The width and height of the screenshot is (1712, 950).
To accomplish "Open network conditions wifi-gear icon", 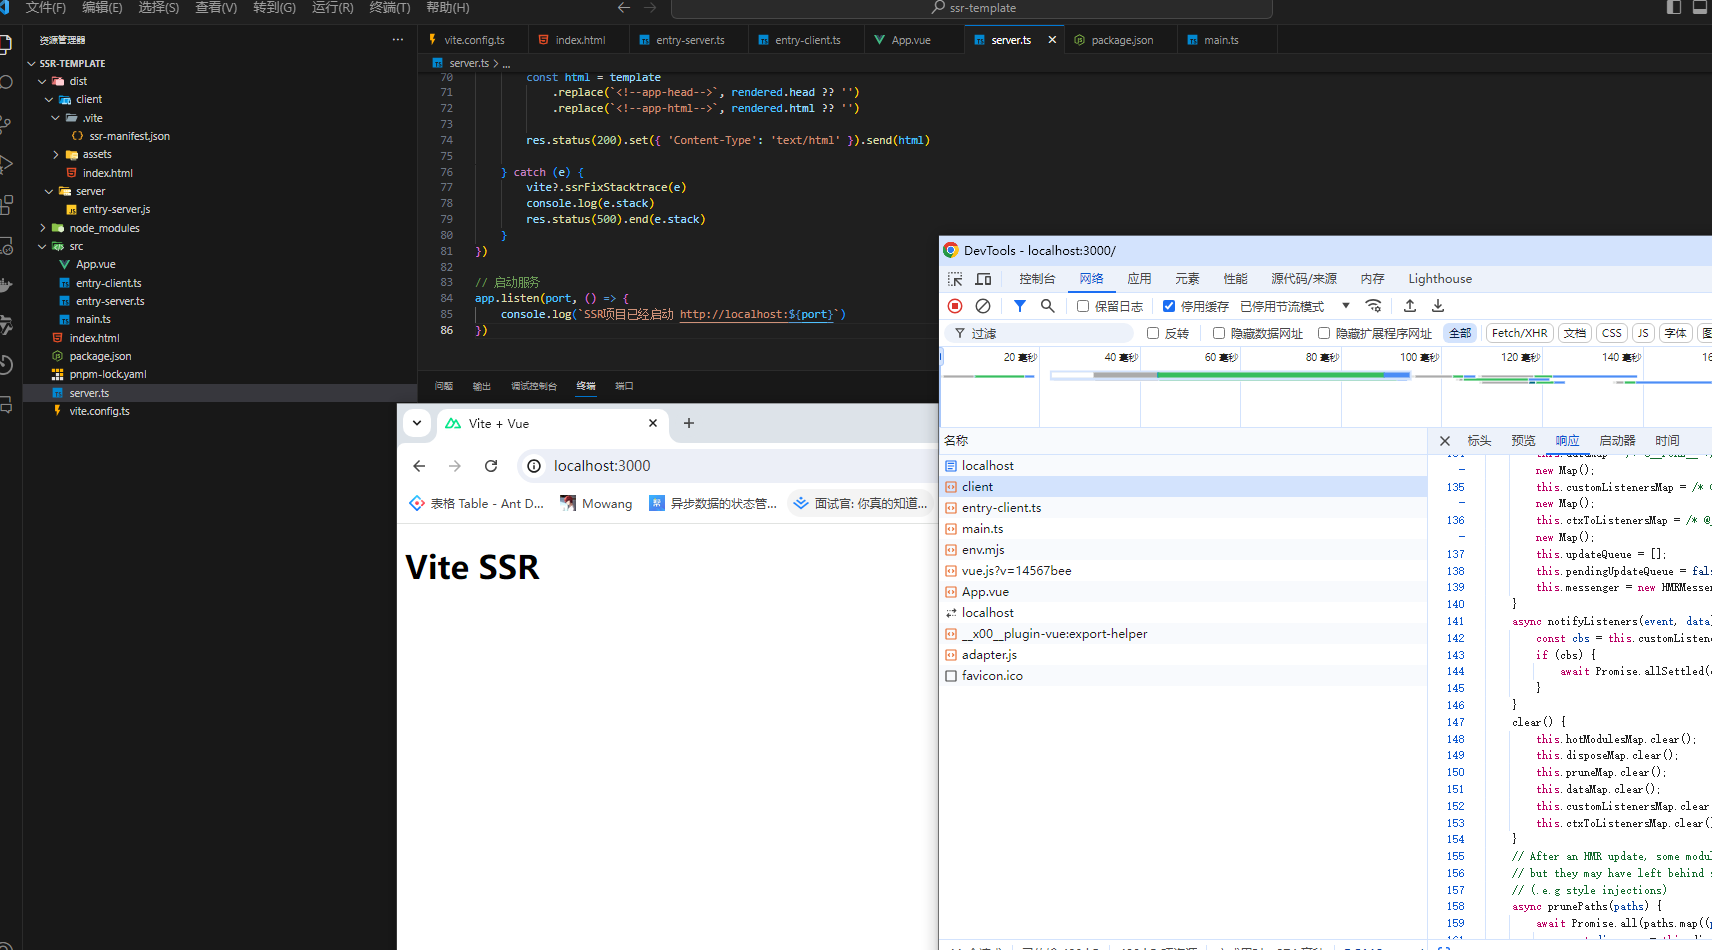I will (1373, 306).
